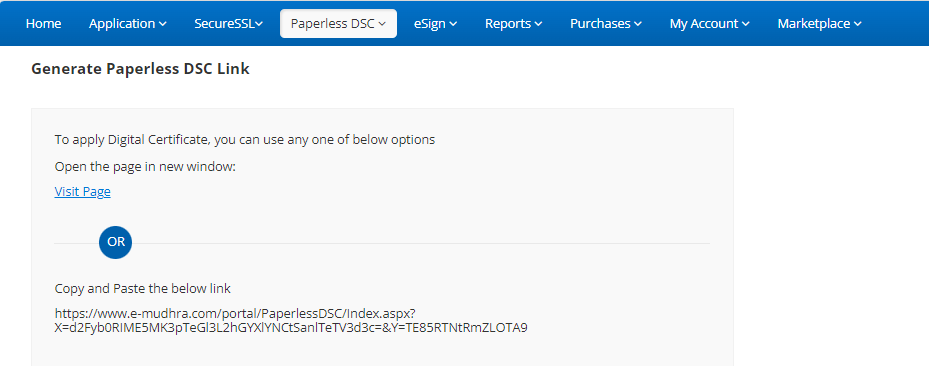The width and height of the screenshot is (929, 366).
Task: Click the chevron next to Application
Action: (163, 24)
